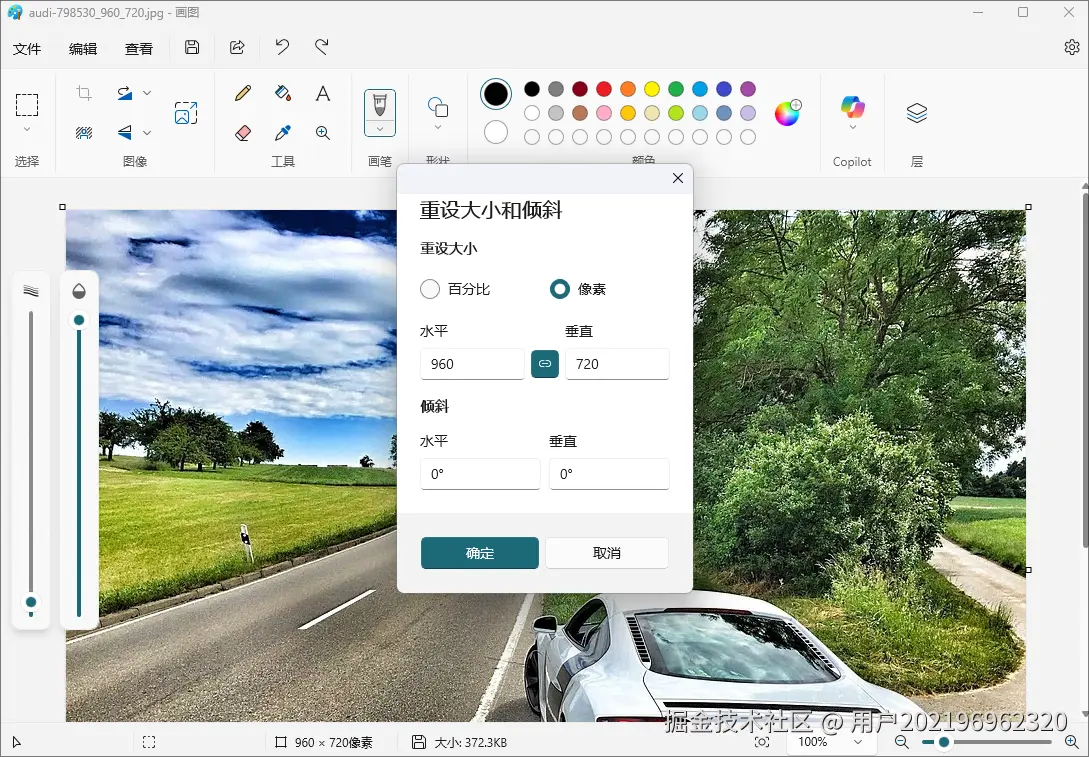Screen dimensions: 1089x757
Task: Open Paint settings gear
Action: (x=1072, y=47)
